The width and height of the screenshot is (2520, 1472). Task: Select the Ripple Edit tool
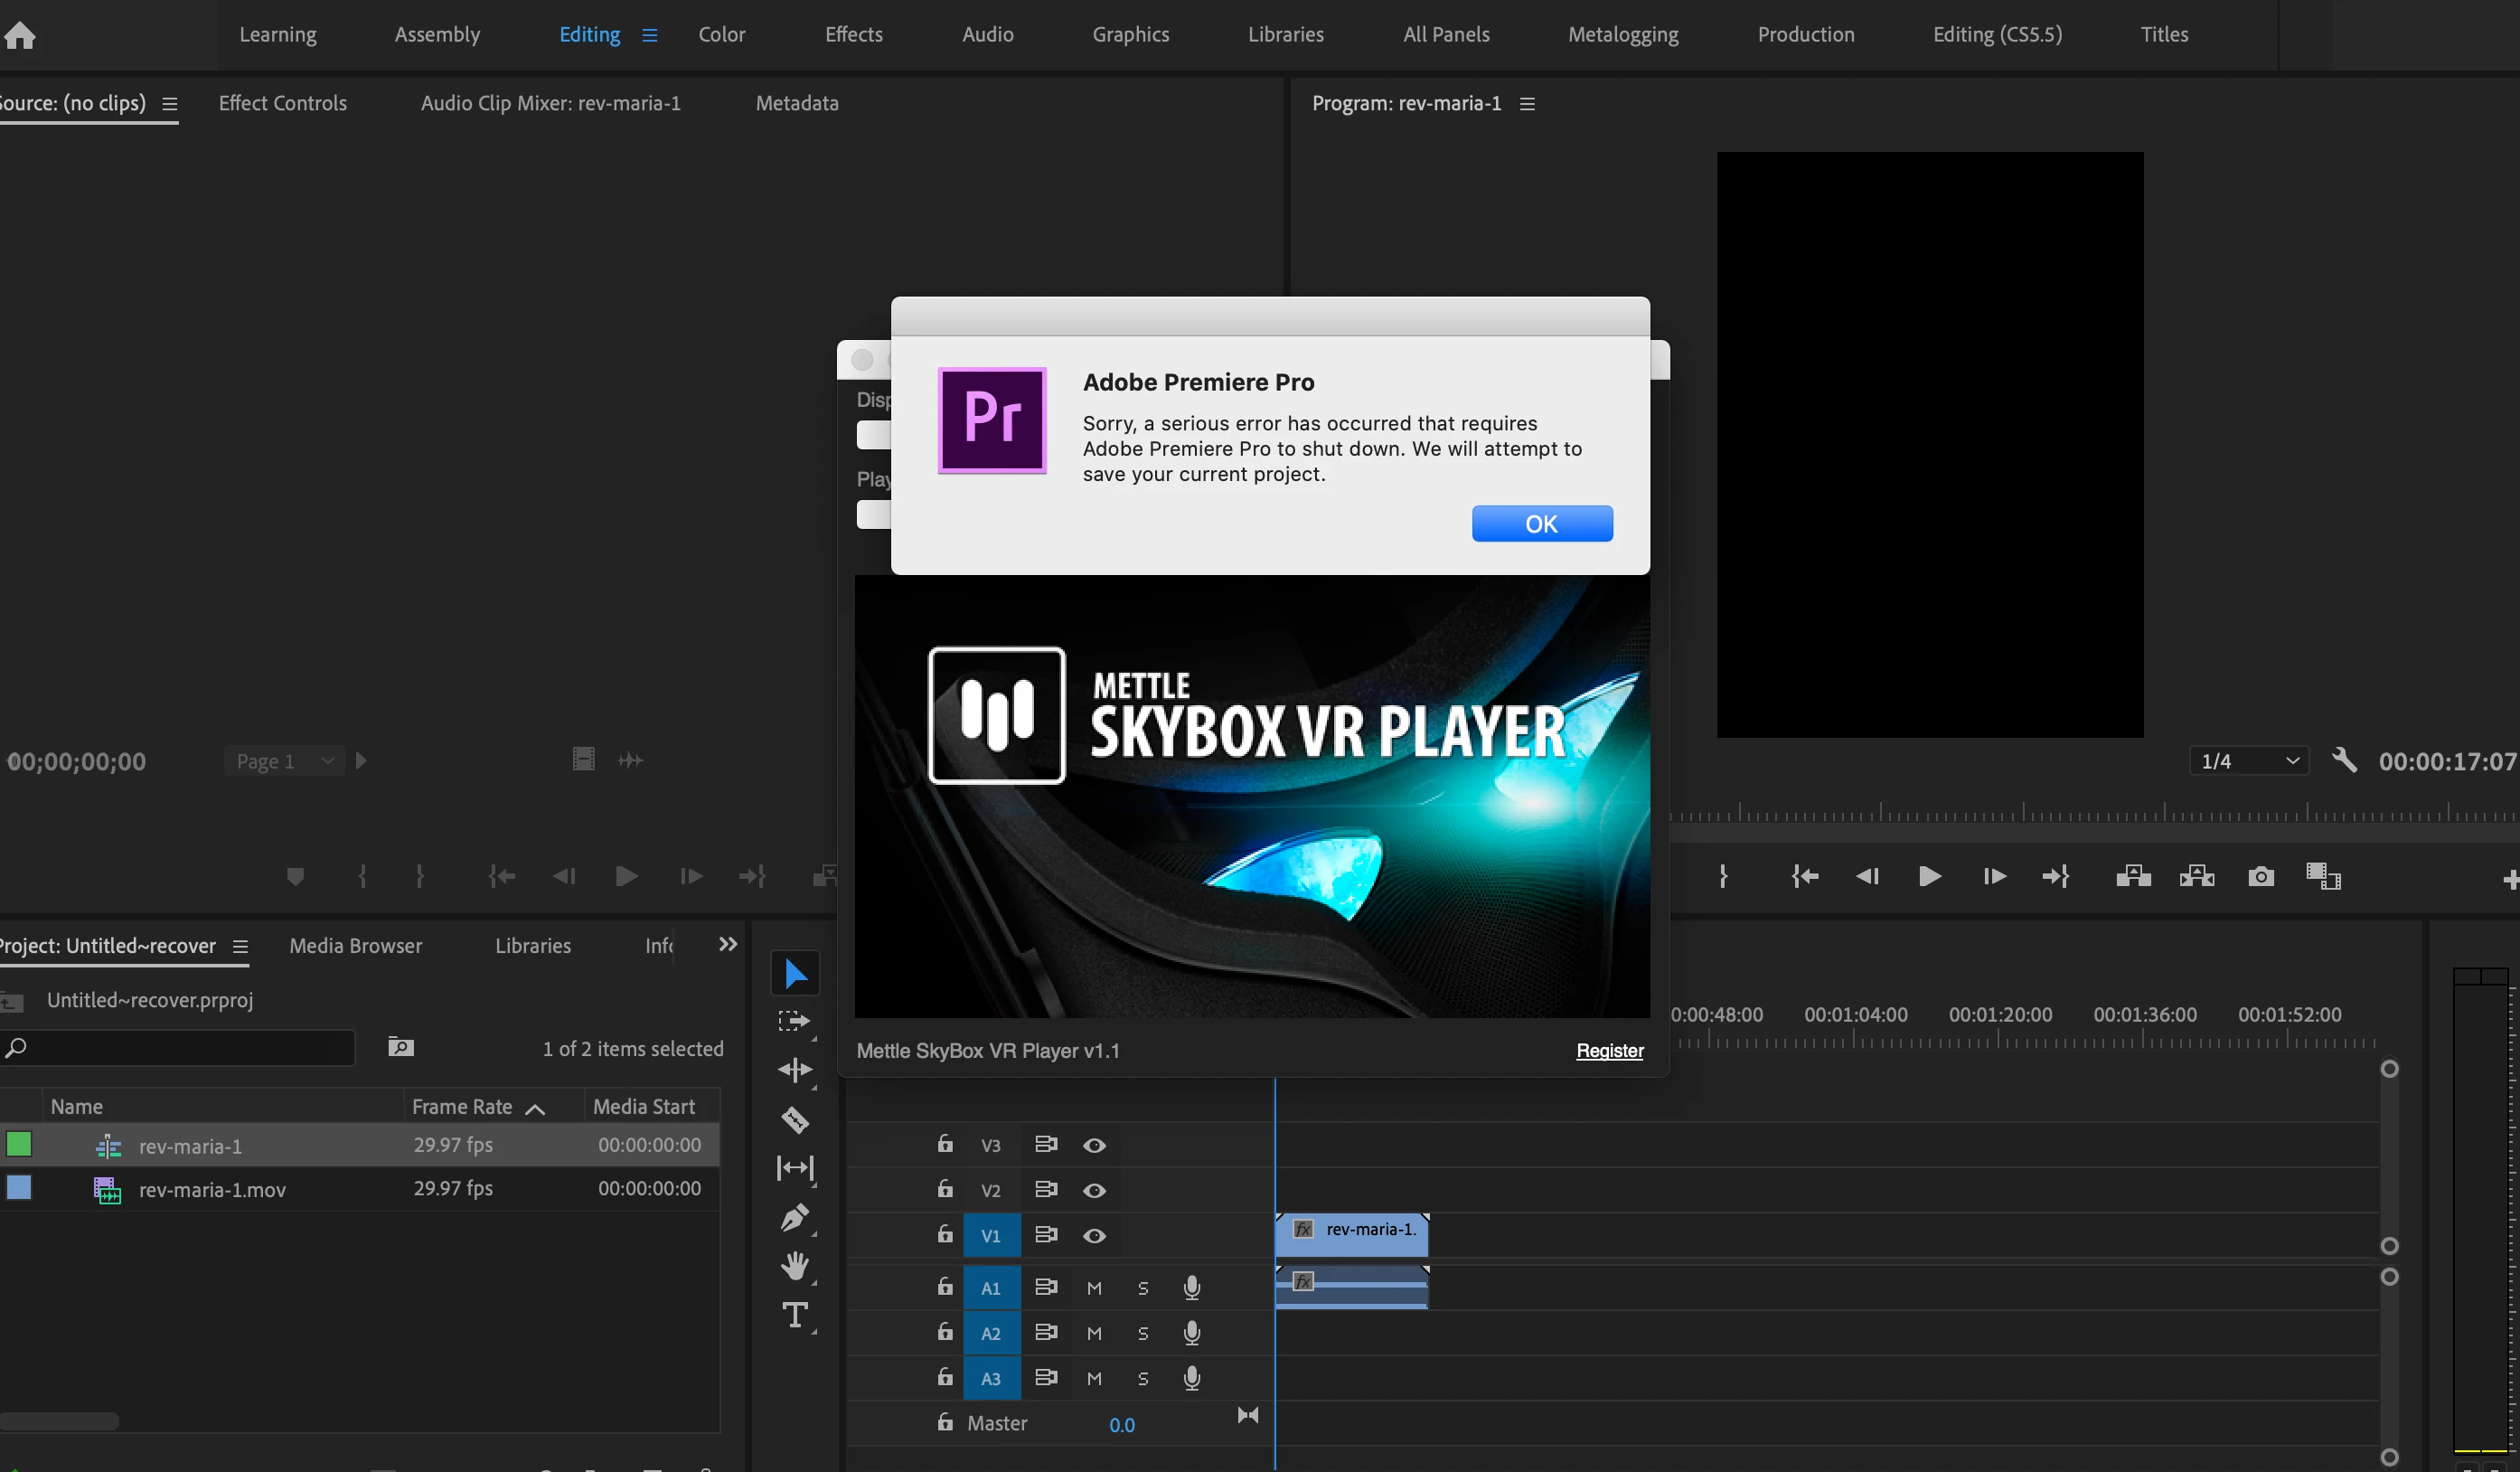pos(795,1070)
